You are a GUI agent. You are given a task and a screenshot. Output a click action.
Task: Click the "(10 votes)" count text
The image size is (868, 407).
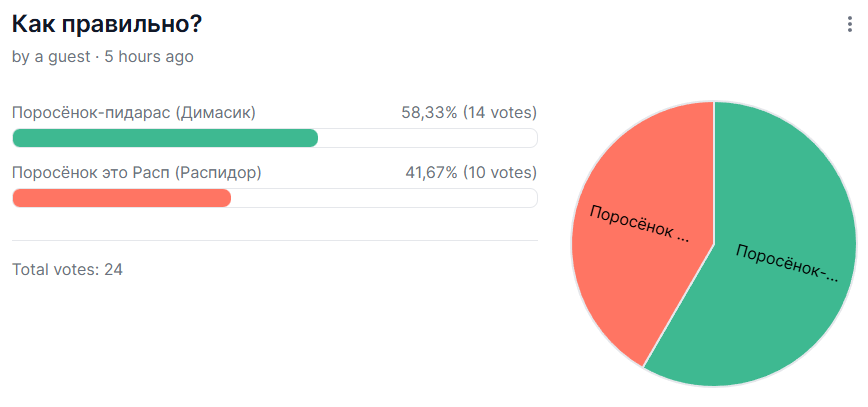tap(500, 173)
